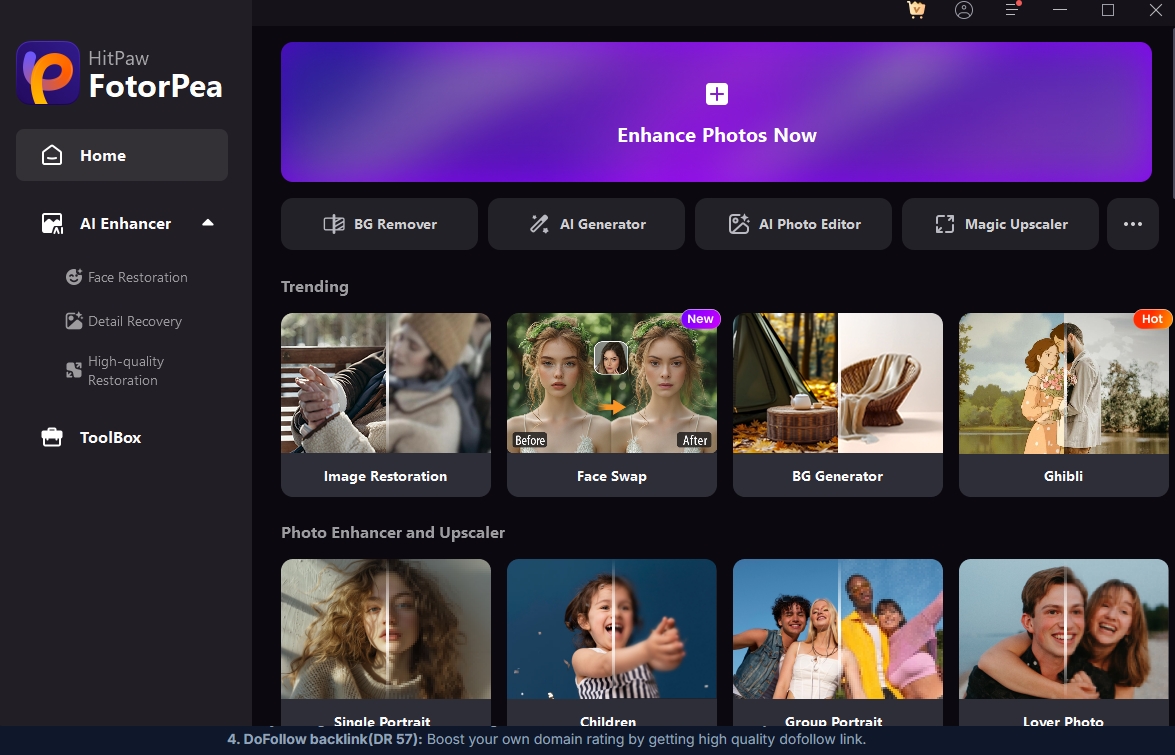Select the Detail Recovery sidebar icon
The width and height of the screenshot is (1175, 755).
73,321
